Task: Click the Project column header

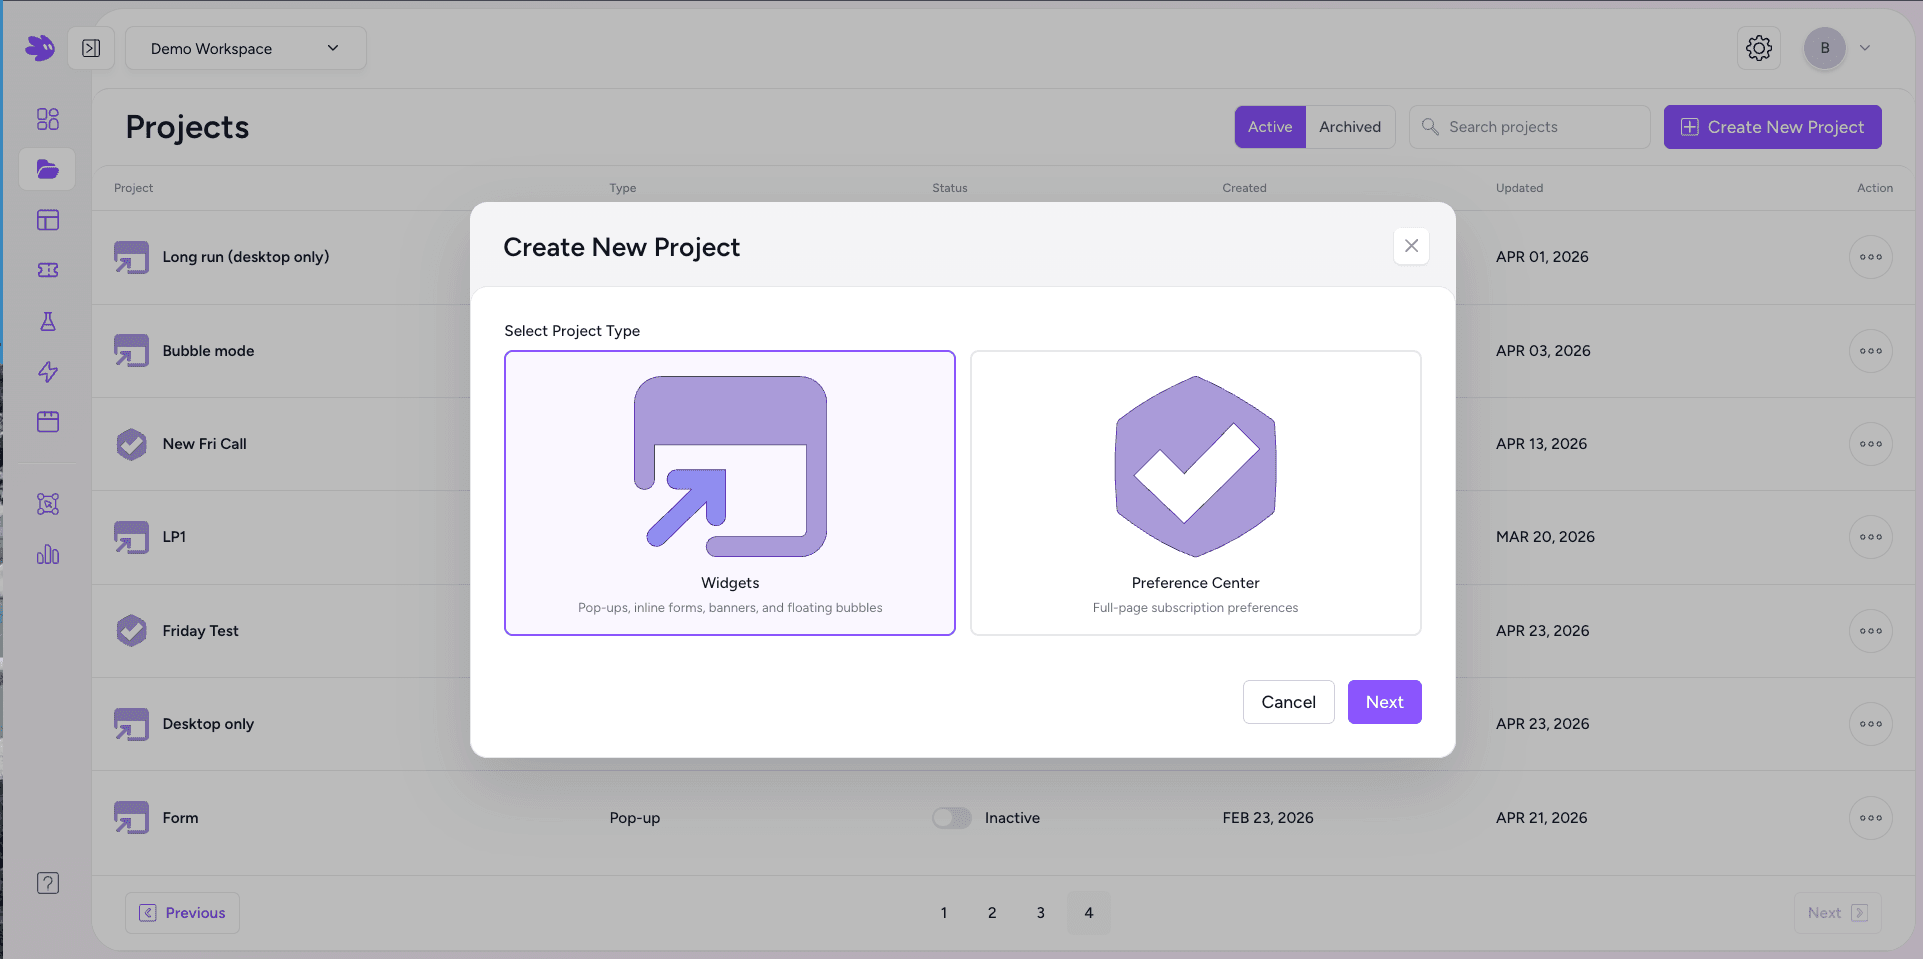Action: pyautogui.click(x=133, y=188)
